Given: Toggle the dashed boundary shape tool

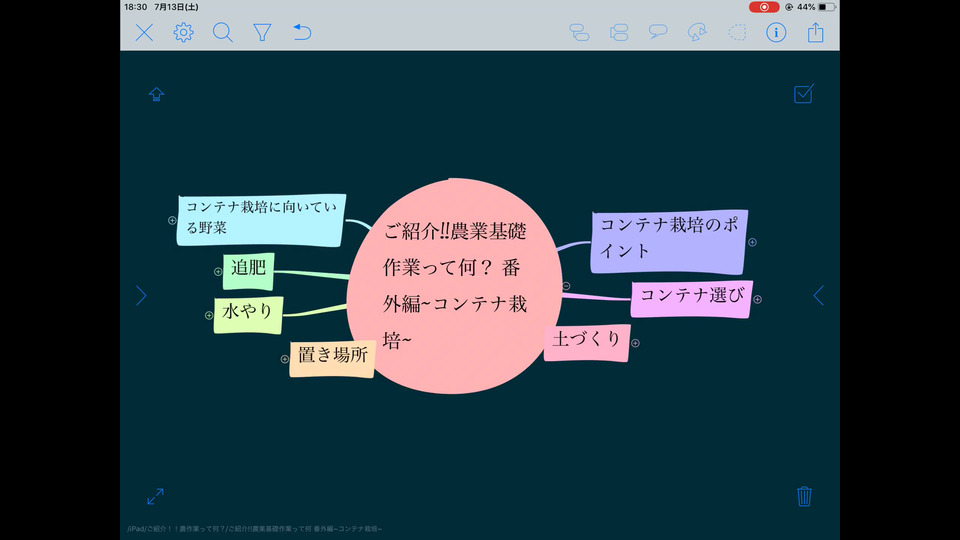Looking at the screenshot, I should tap(737, 32).
